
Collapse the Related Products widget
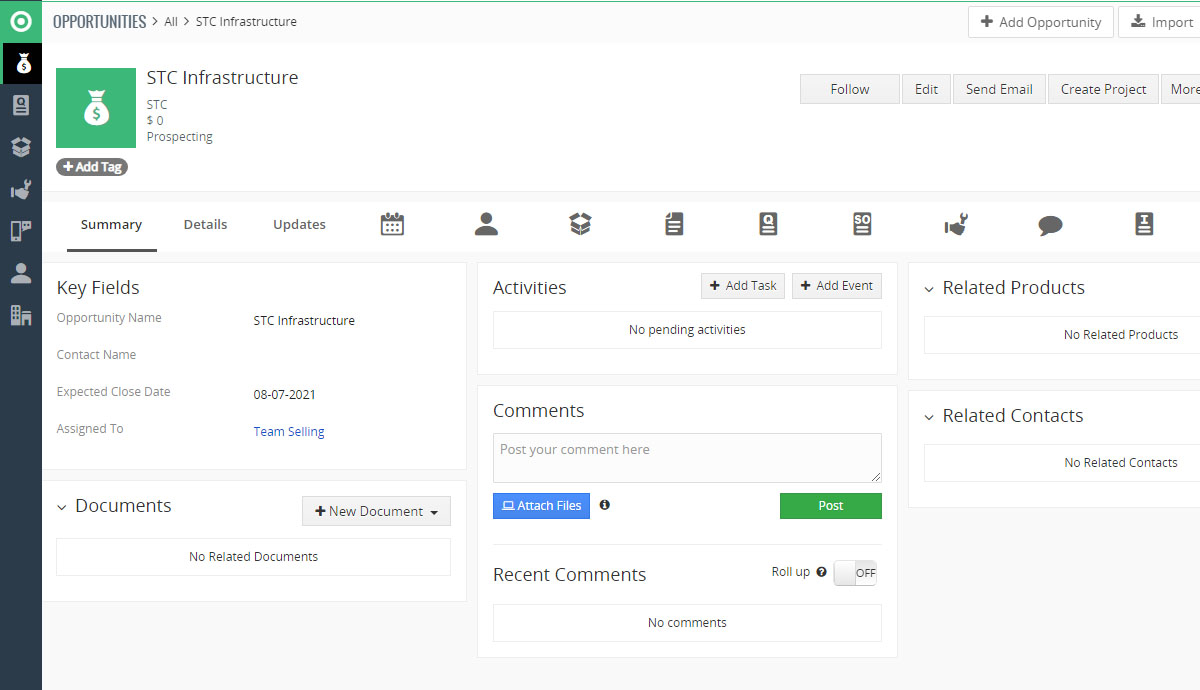coord(929,289)
